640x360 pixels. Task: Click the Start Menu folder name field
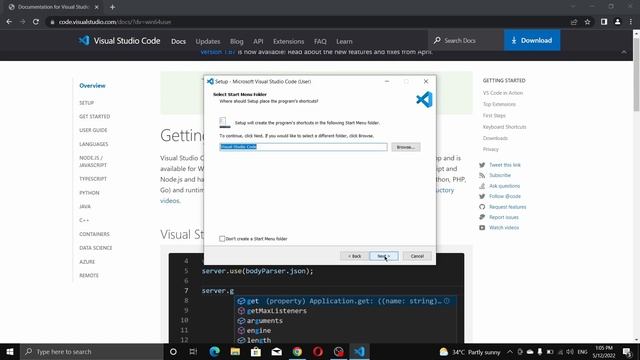pos(303,147)
